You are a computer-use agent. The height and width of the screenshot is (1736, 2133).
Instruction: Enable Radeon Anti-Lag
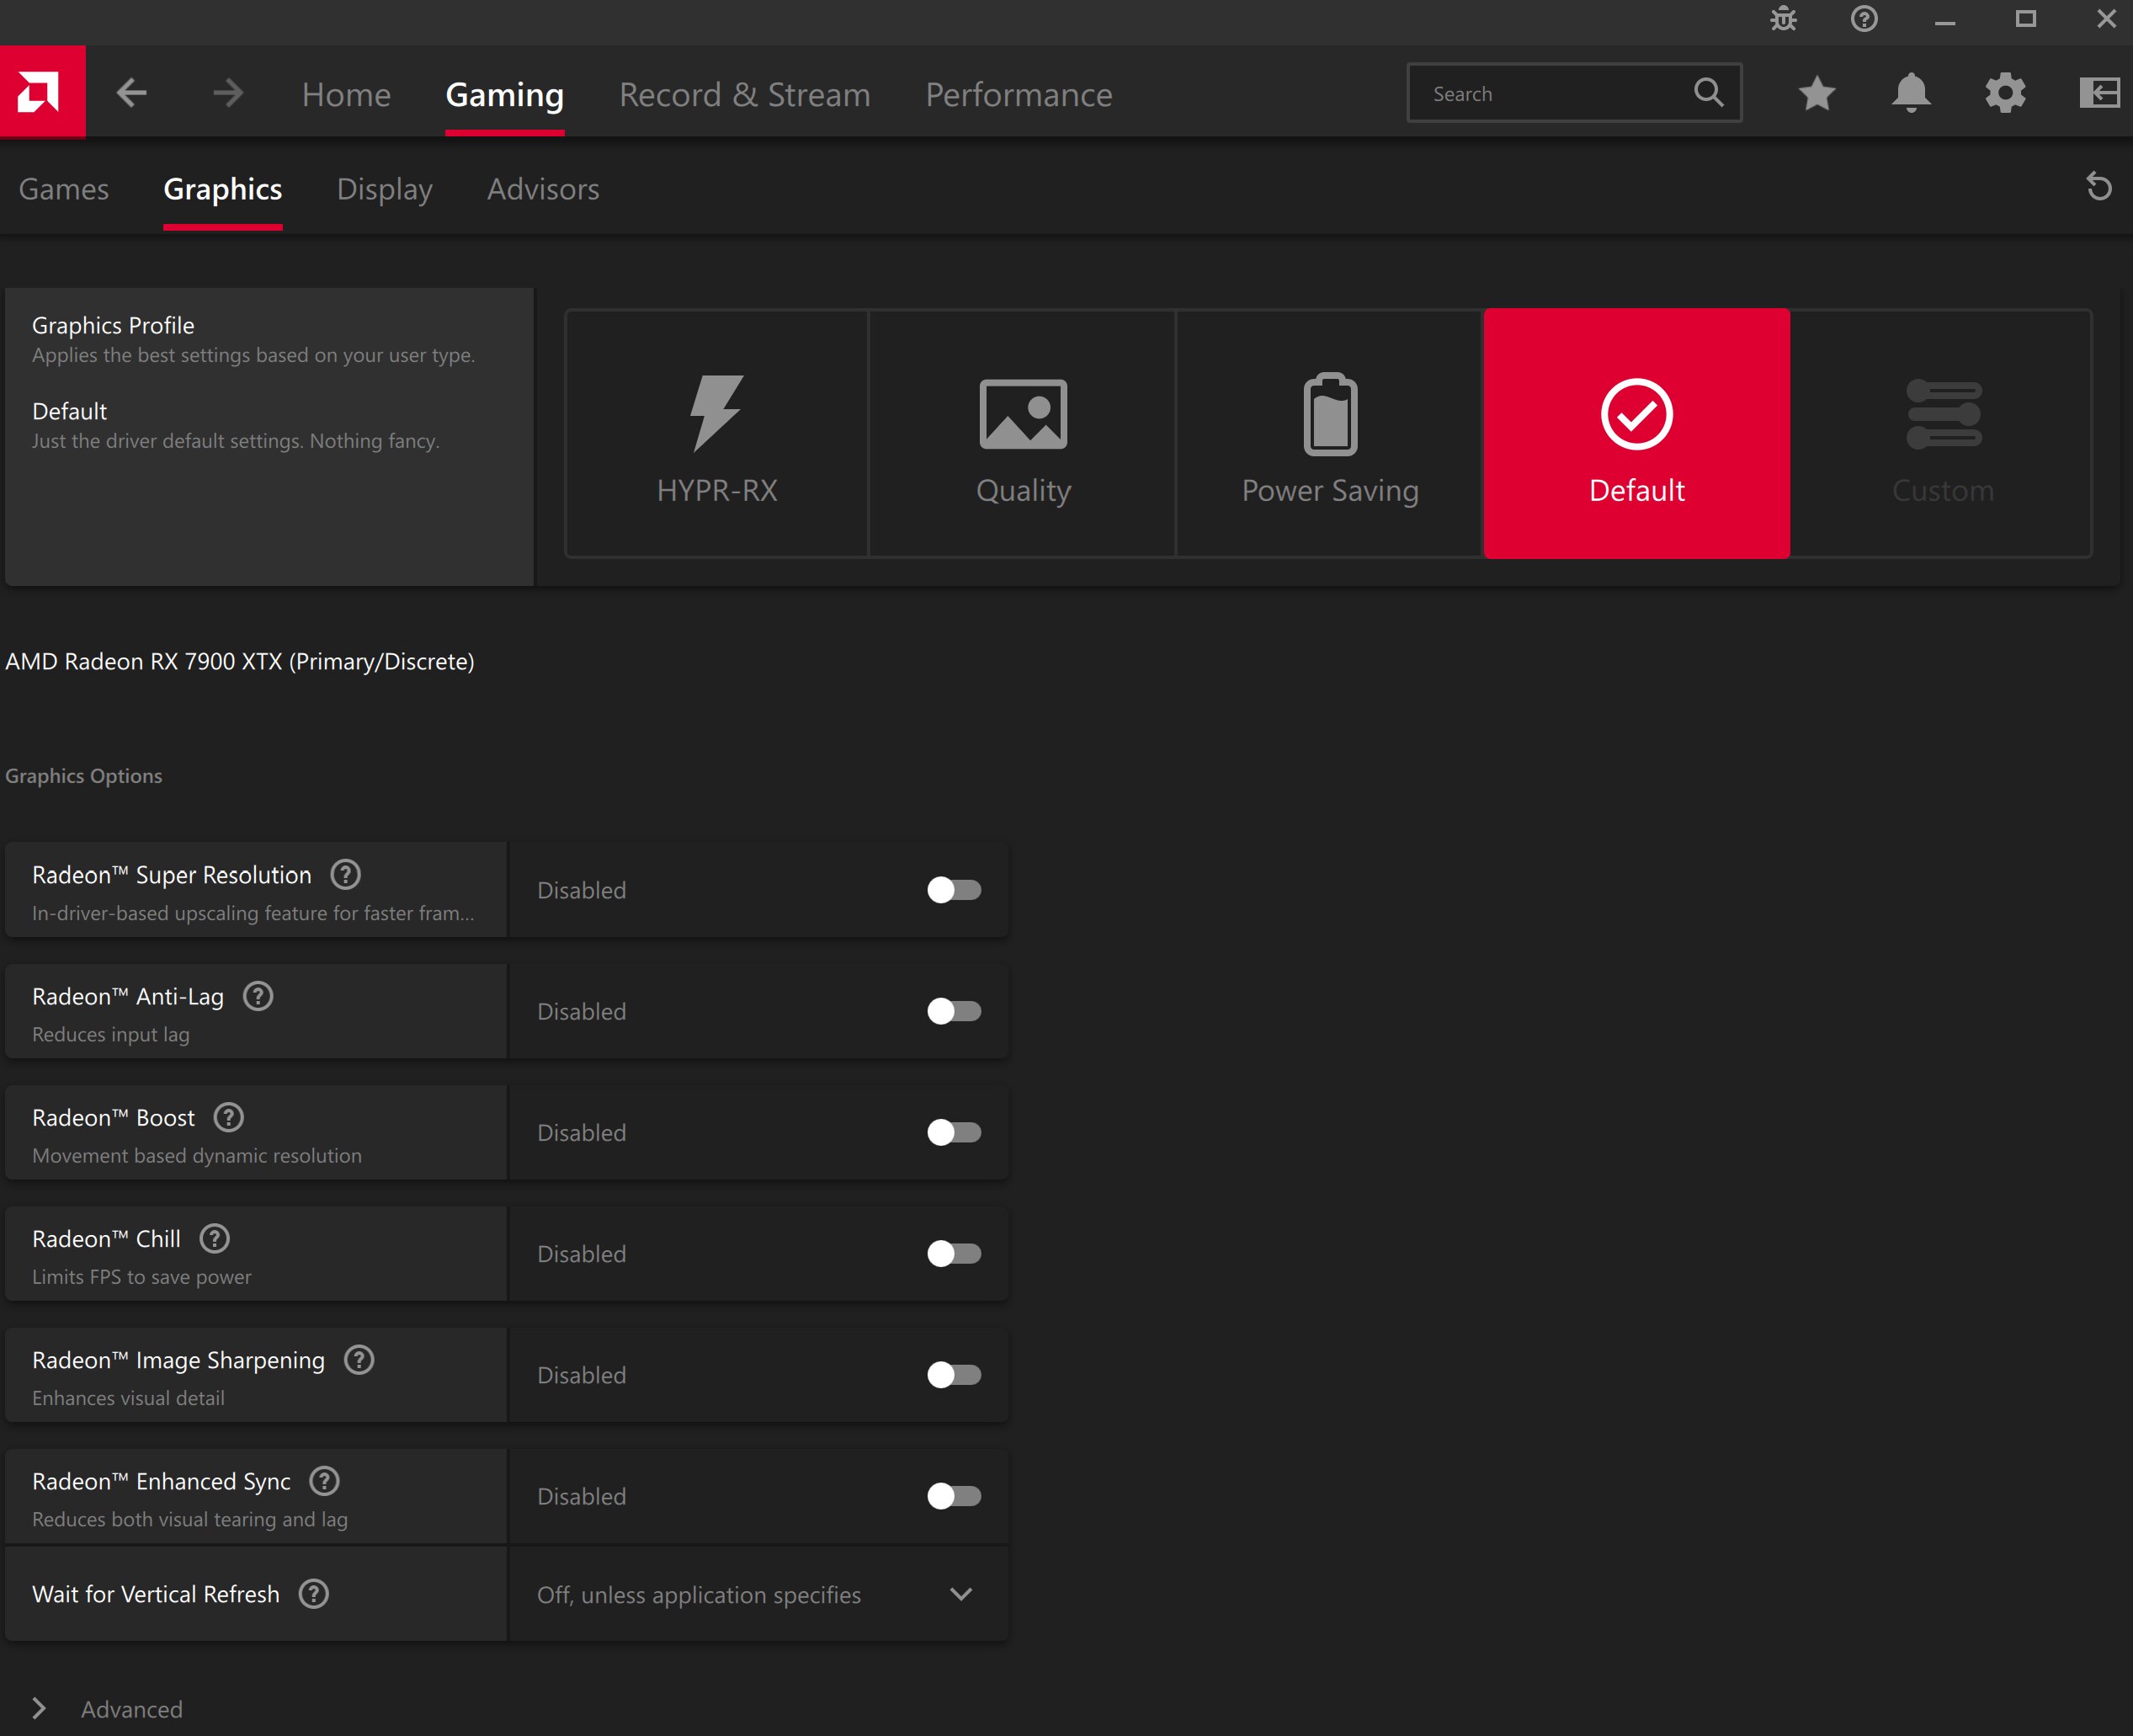pos(954,1011)
